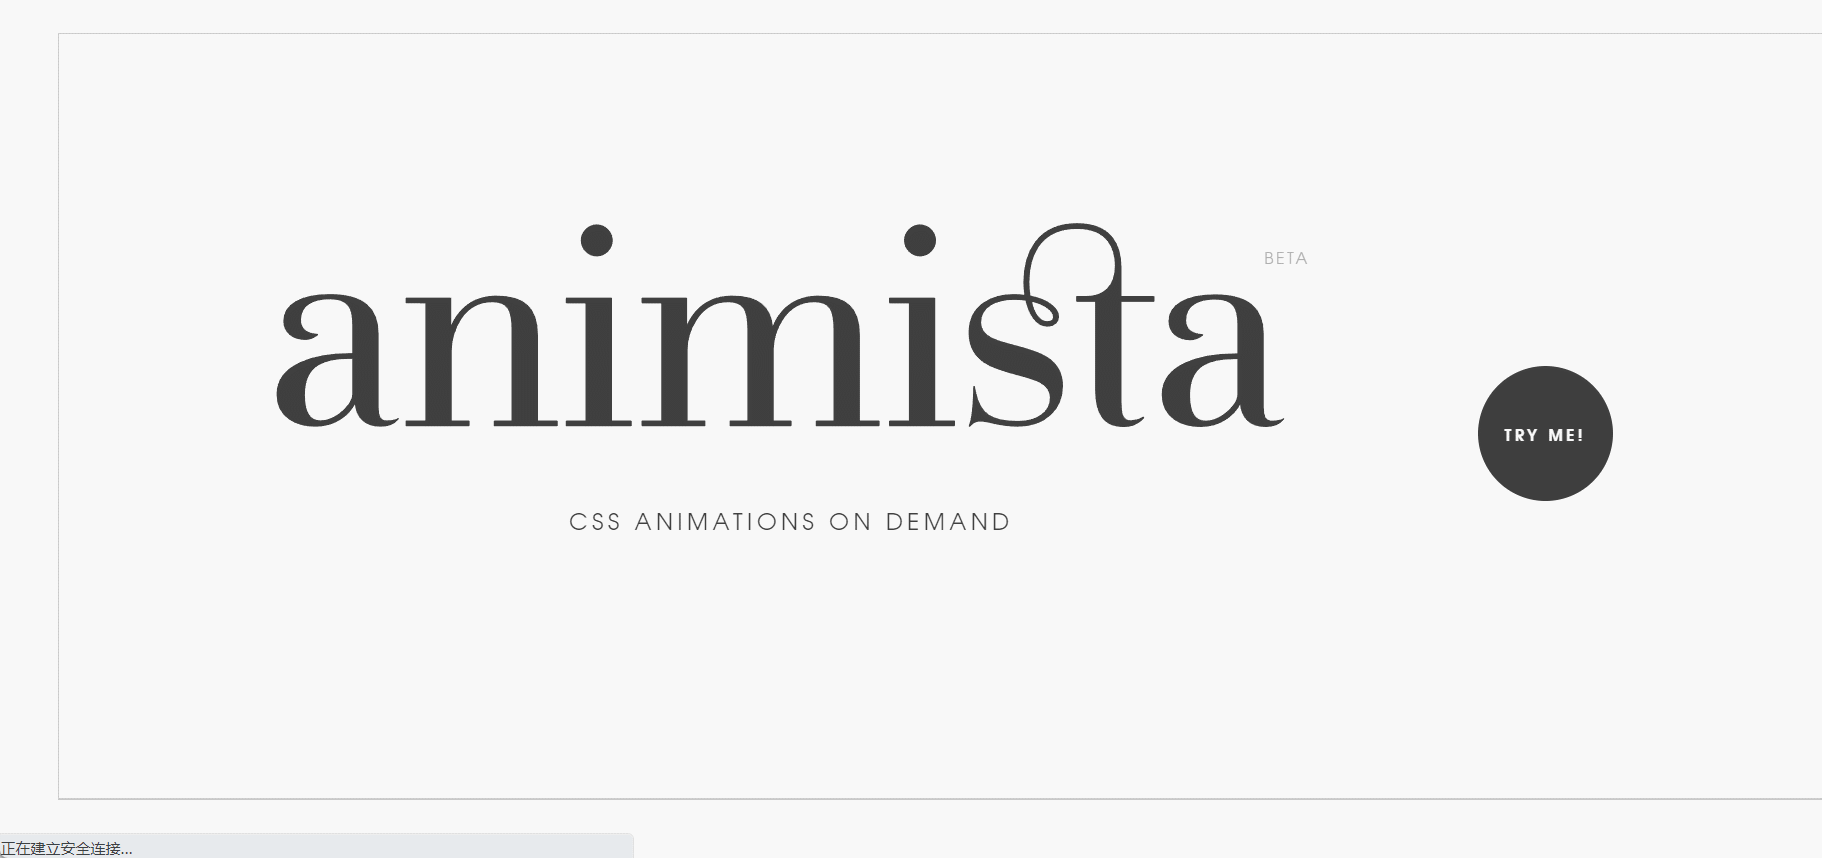The width and height of the screenshot is (1822, 858).
Task: Click the word ON in the tagline
Action: click(851, 522)
